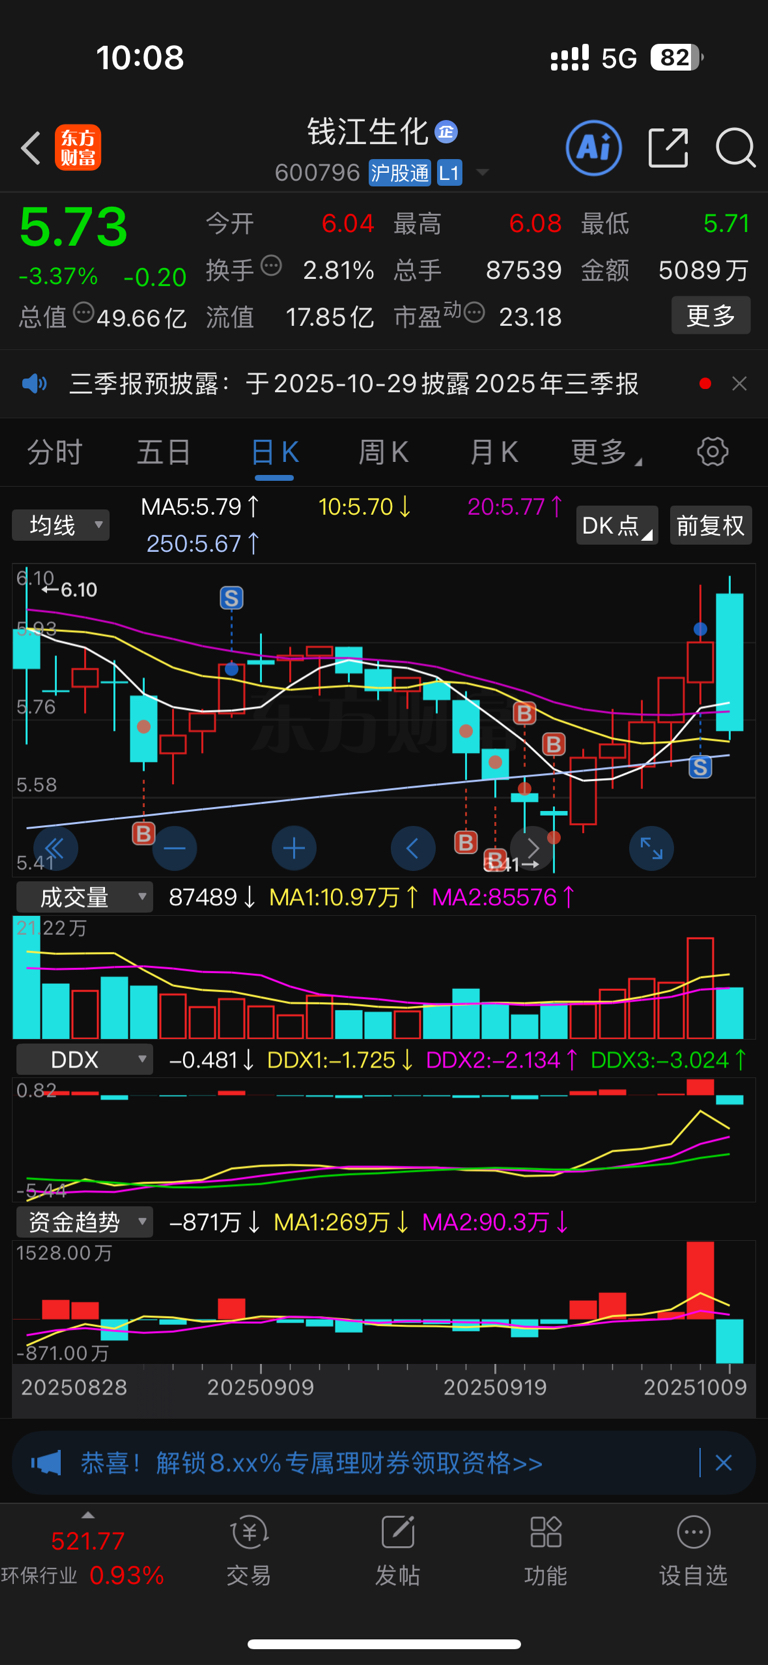Dismiss the 三季报预披露 notice
This screenshot has width=769, height=1665.
[740, 384]
